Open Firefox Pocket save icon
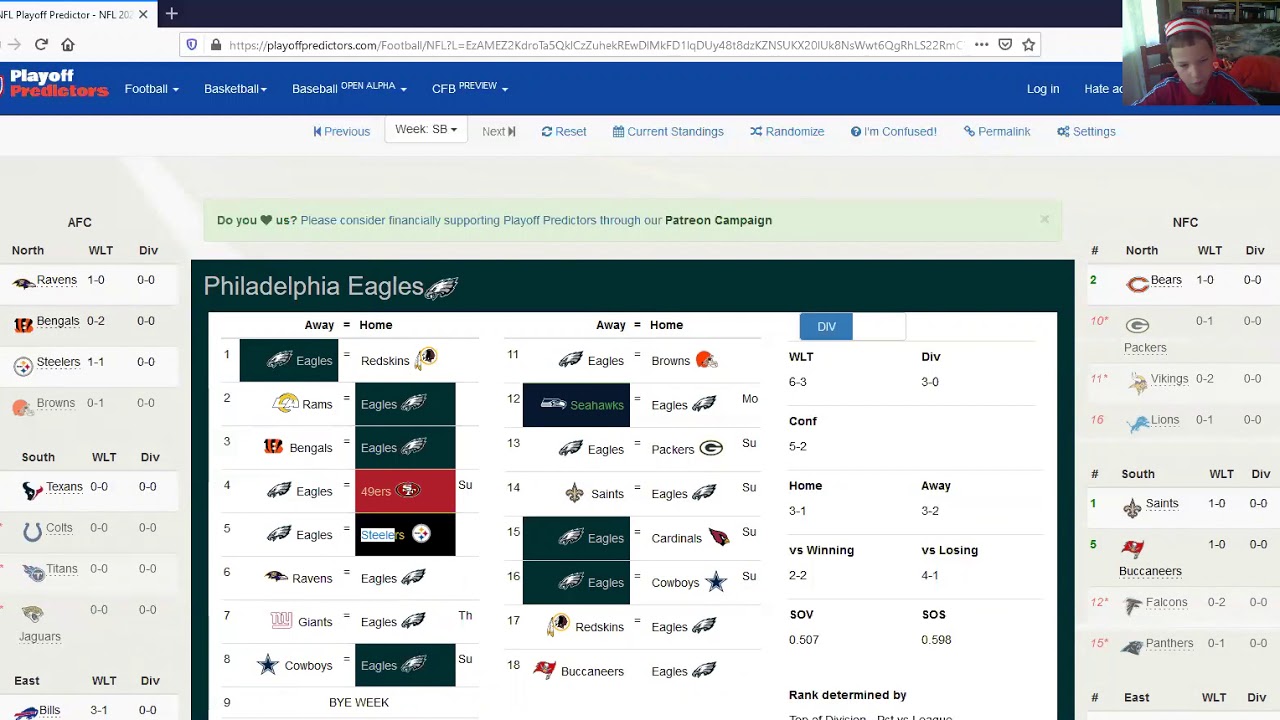This screenshot has height=720, width=1280. coord(1005,44)
